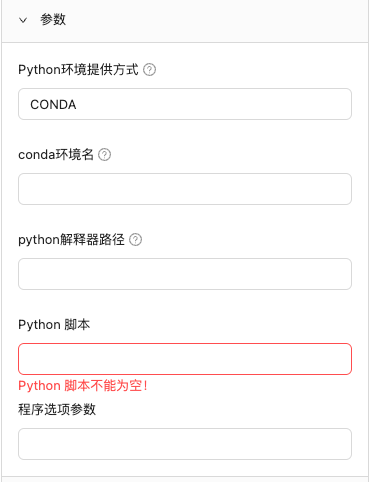
Task: Collapse the 参数 section chevron
Action: point(23,20)
